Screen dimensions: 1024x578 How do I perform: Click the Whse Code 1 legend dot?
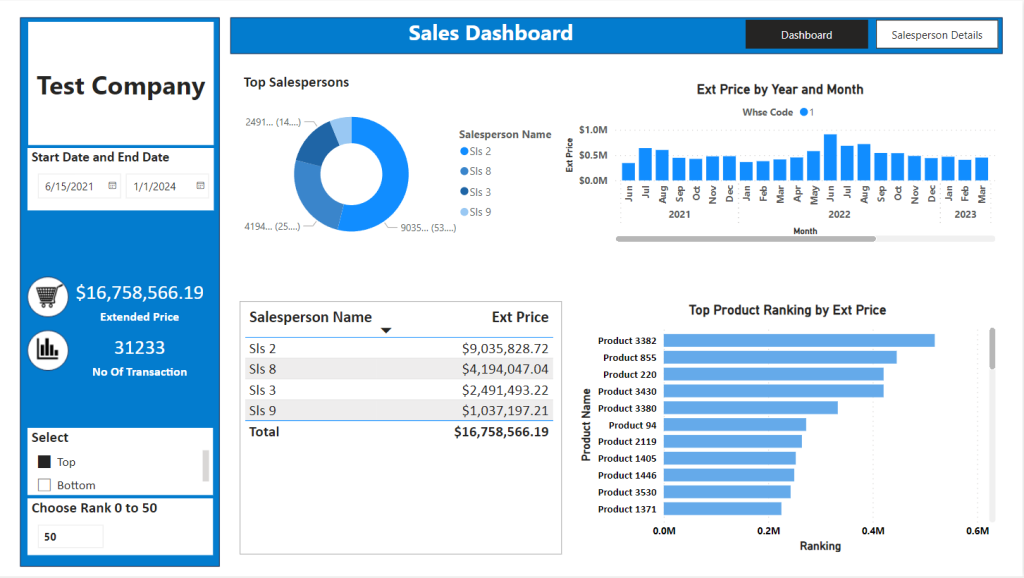click(x=804, y=112)
